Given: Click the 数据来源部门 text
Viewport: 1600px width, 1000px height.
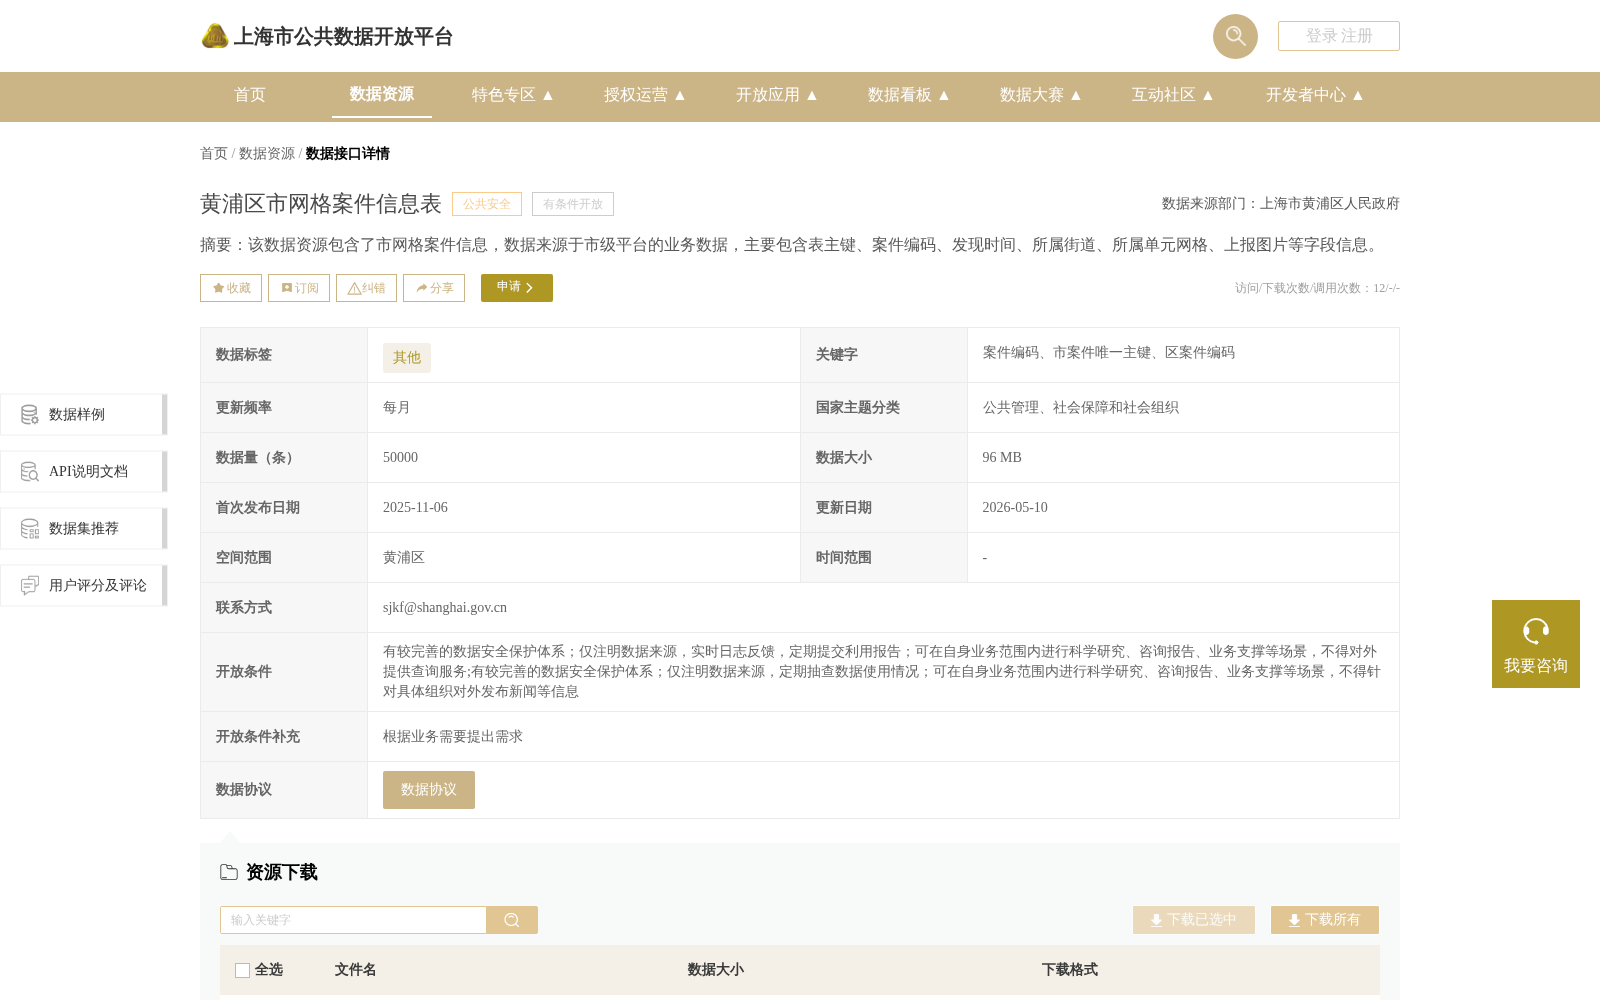Looking at the screenshot, I should coord(1281,204).
